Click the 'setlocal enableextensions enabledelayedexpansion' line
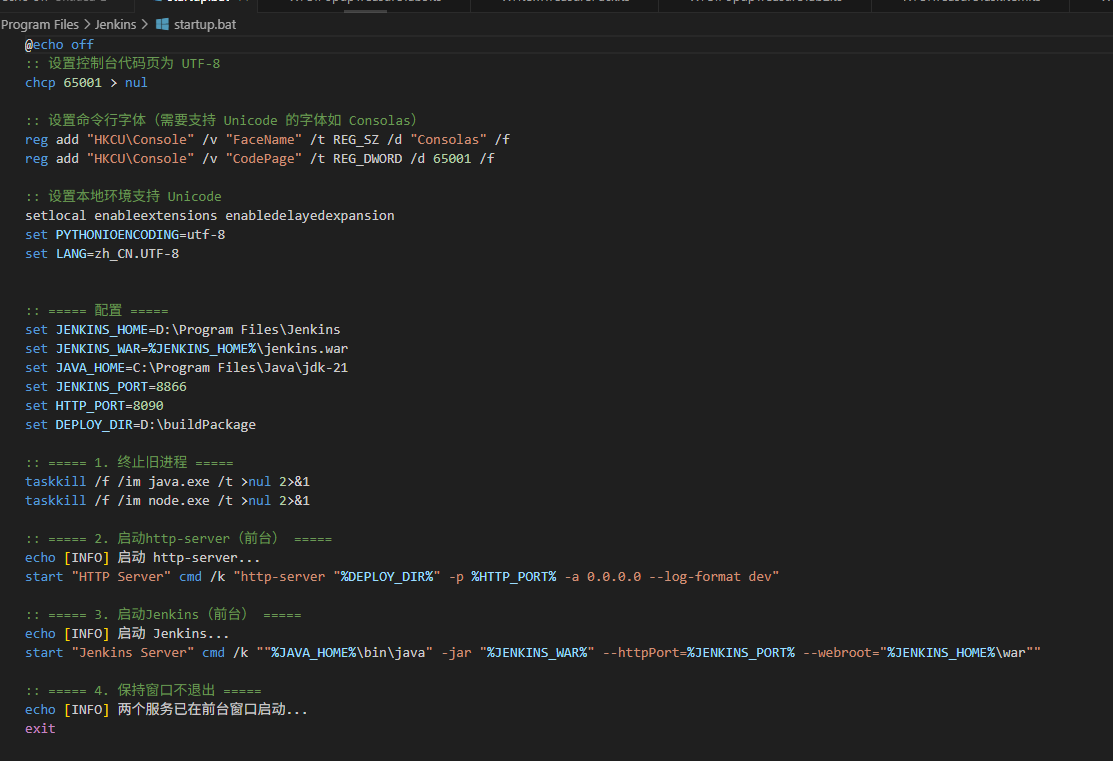This screenshot has height=761, width=1113. (x=210, y=215)
